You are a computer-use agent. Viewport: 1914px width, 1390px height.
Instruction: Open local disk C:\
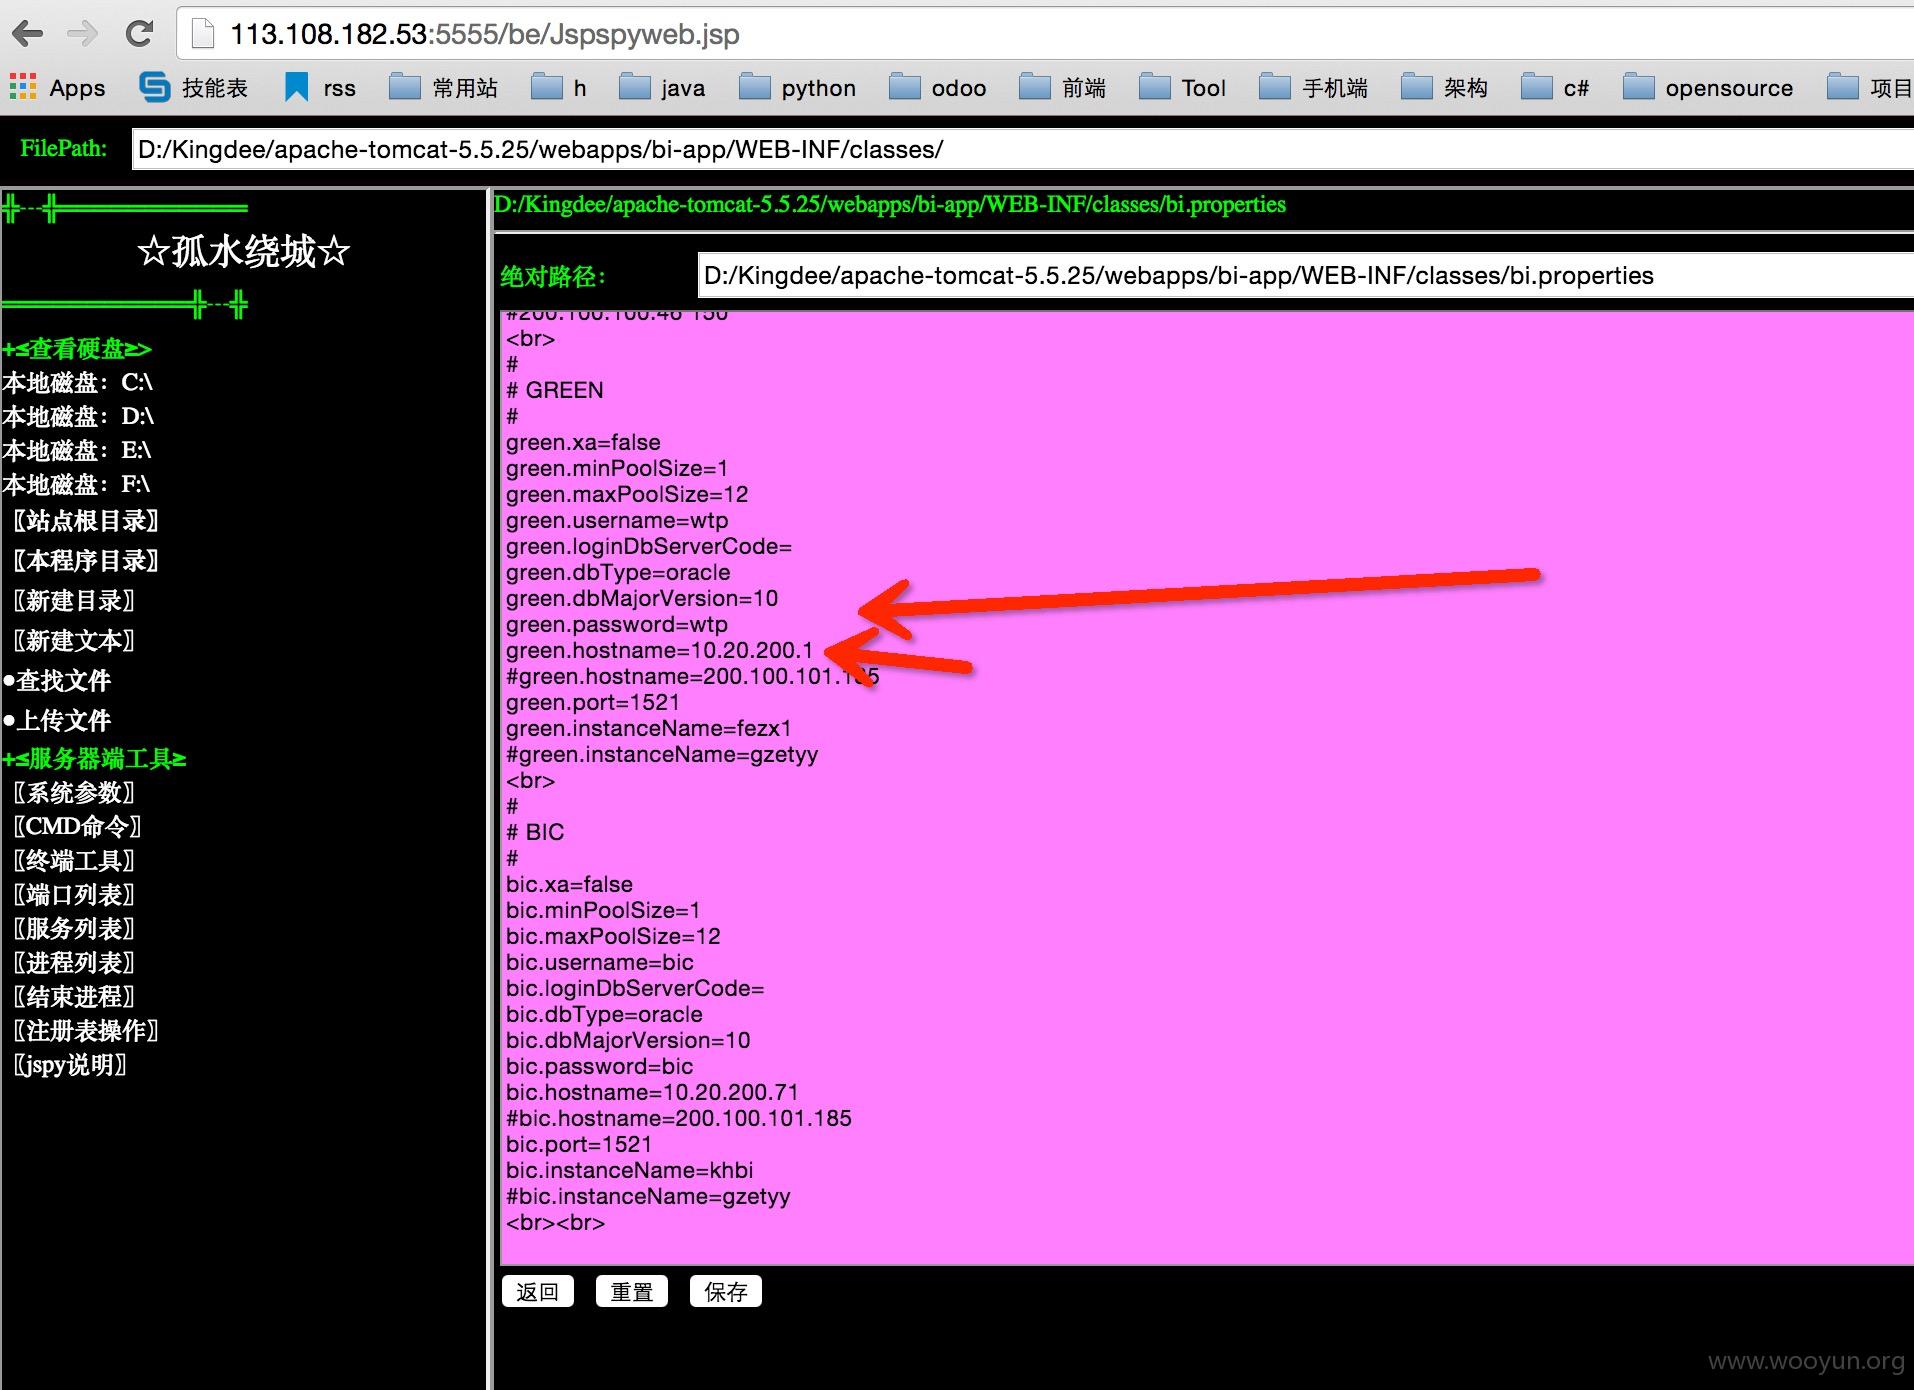[x=78, y=383]
